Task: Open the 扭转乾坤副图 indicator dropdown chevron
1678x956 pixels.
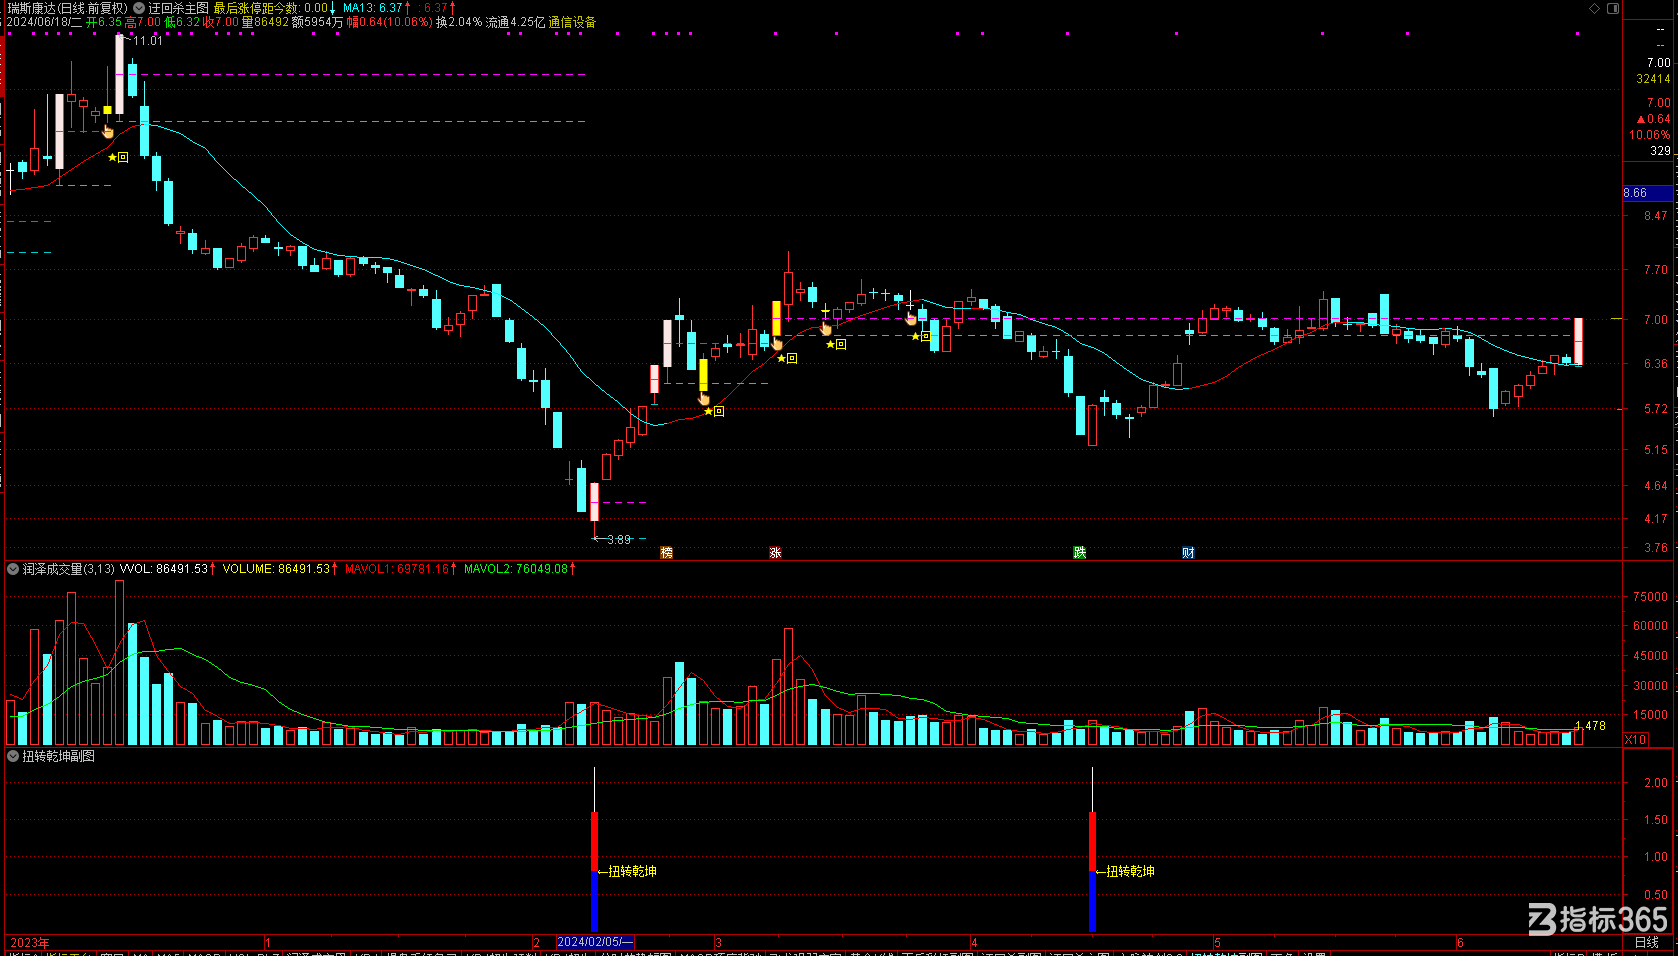Action: tap(13, 757)
